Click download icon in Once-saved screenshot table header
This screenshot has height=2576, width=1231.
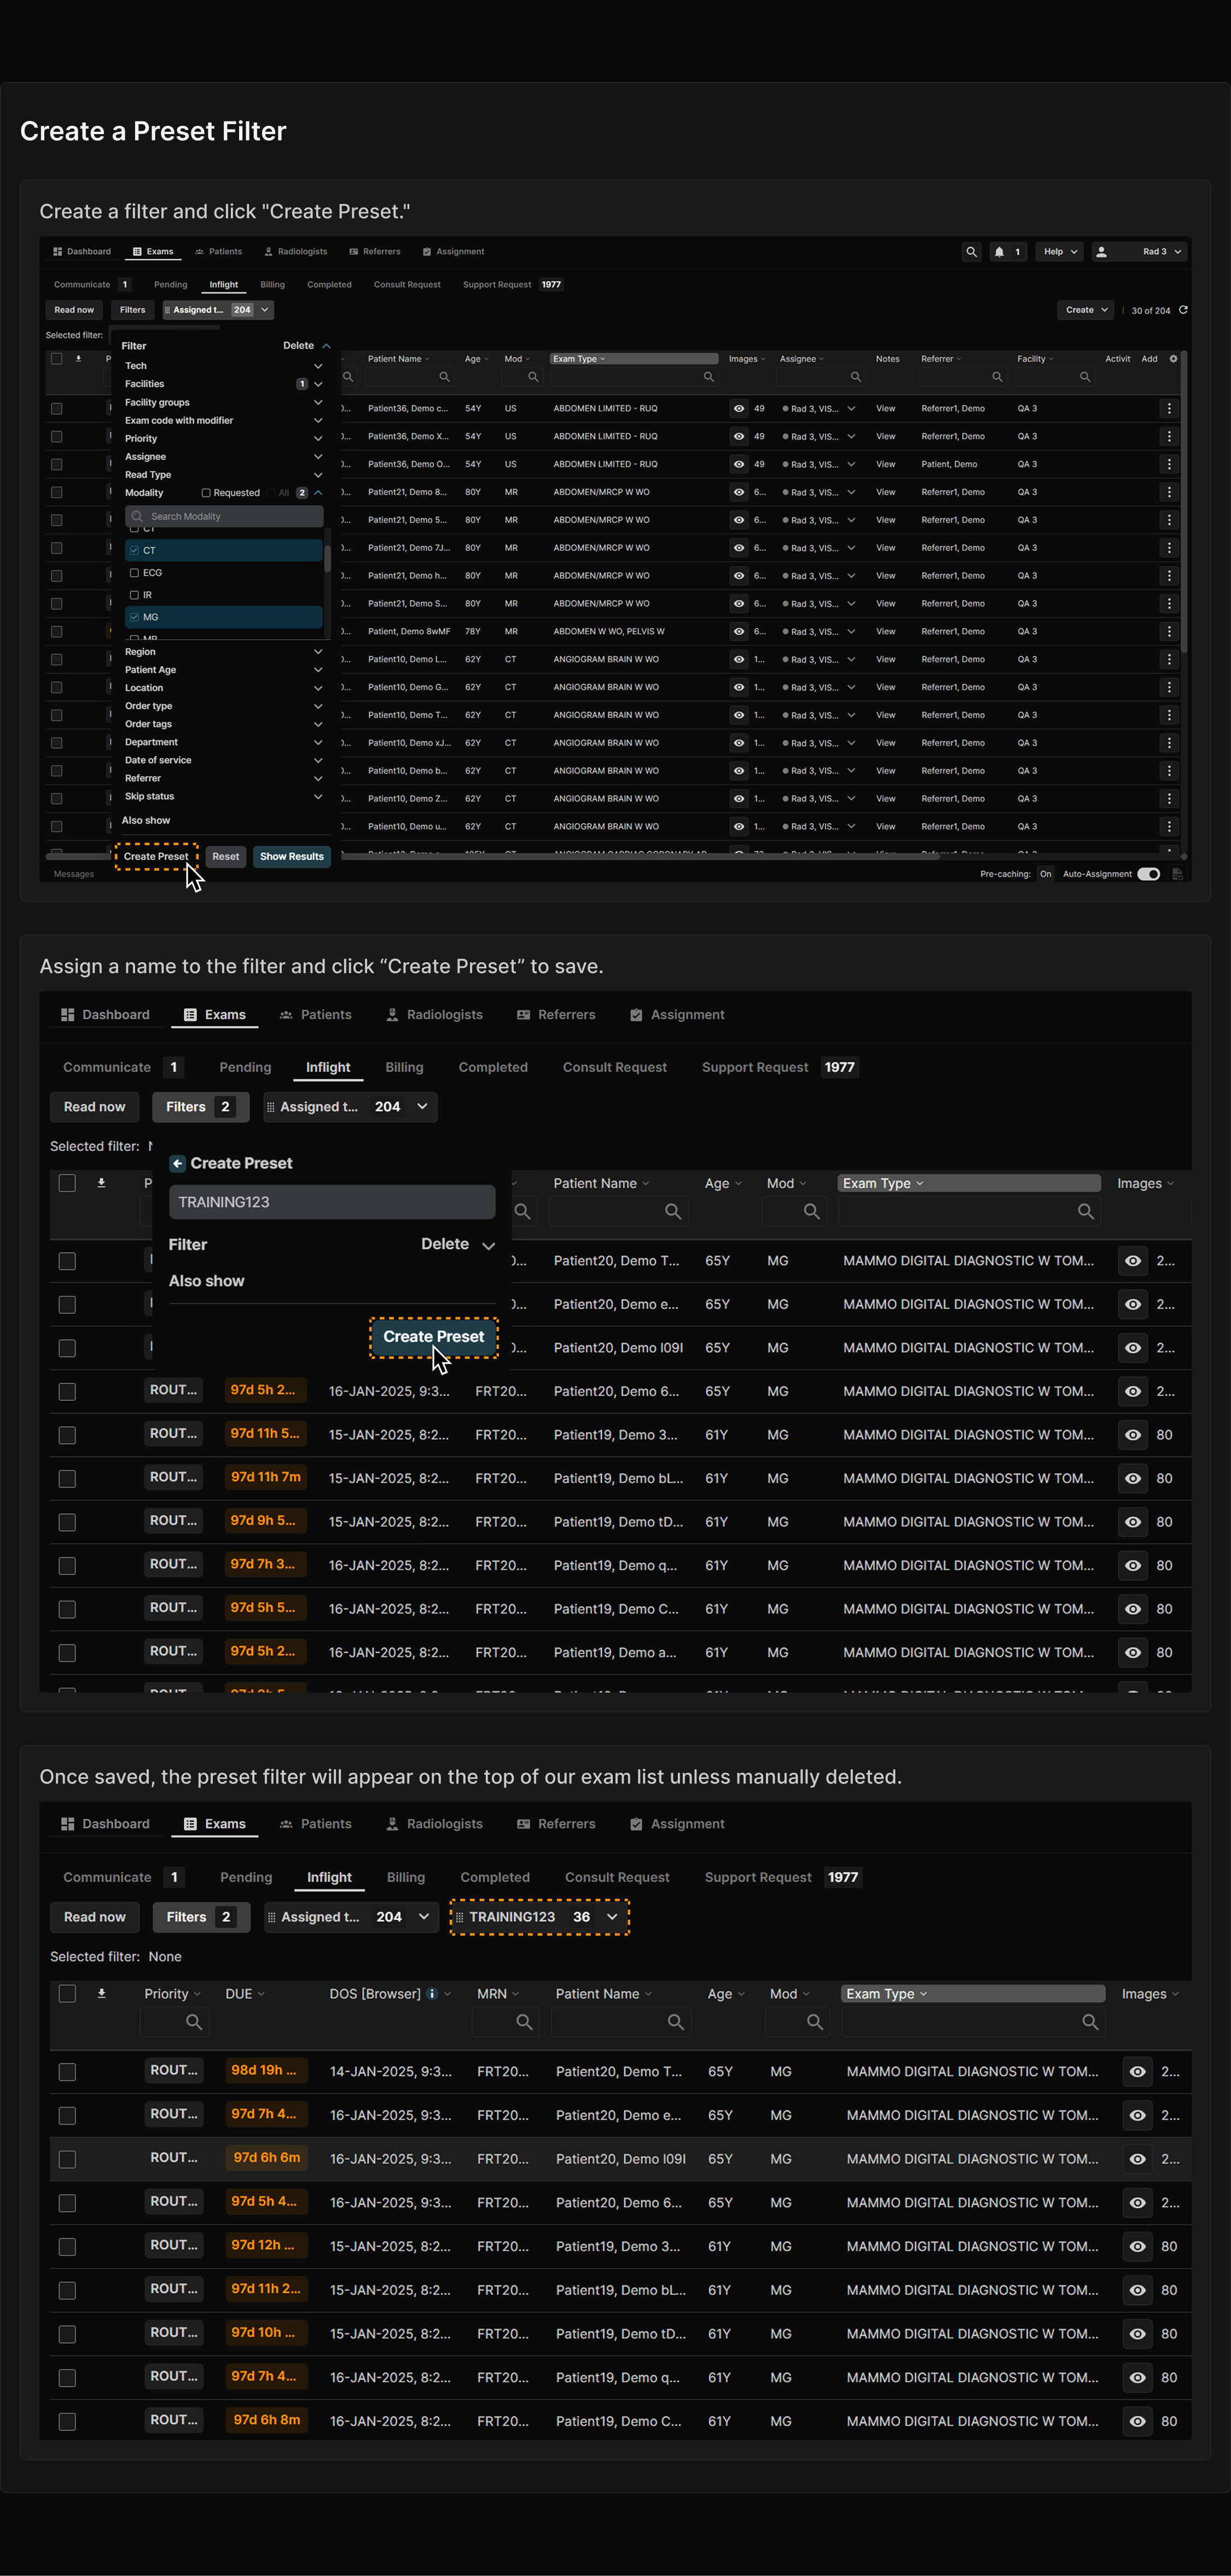click(x=101, y=1993)
